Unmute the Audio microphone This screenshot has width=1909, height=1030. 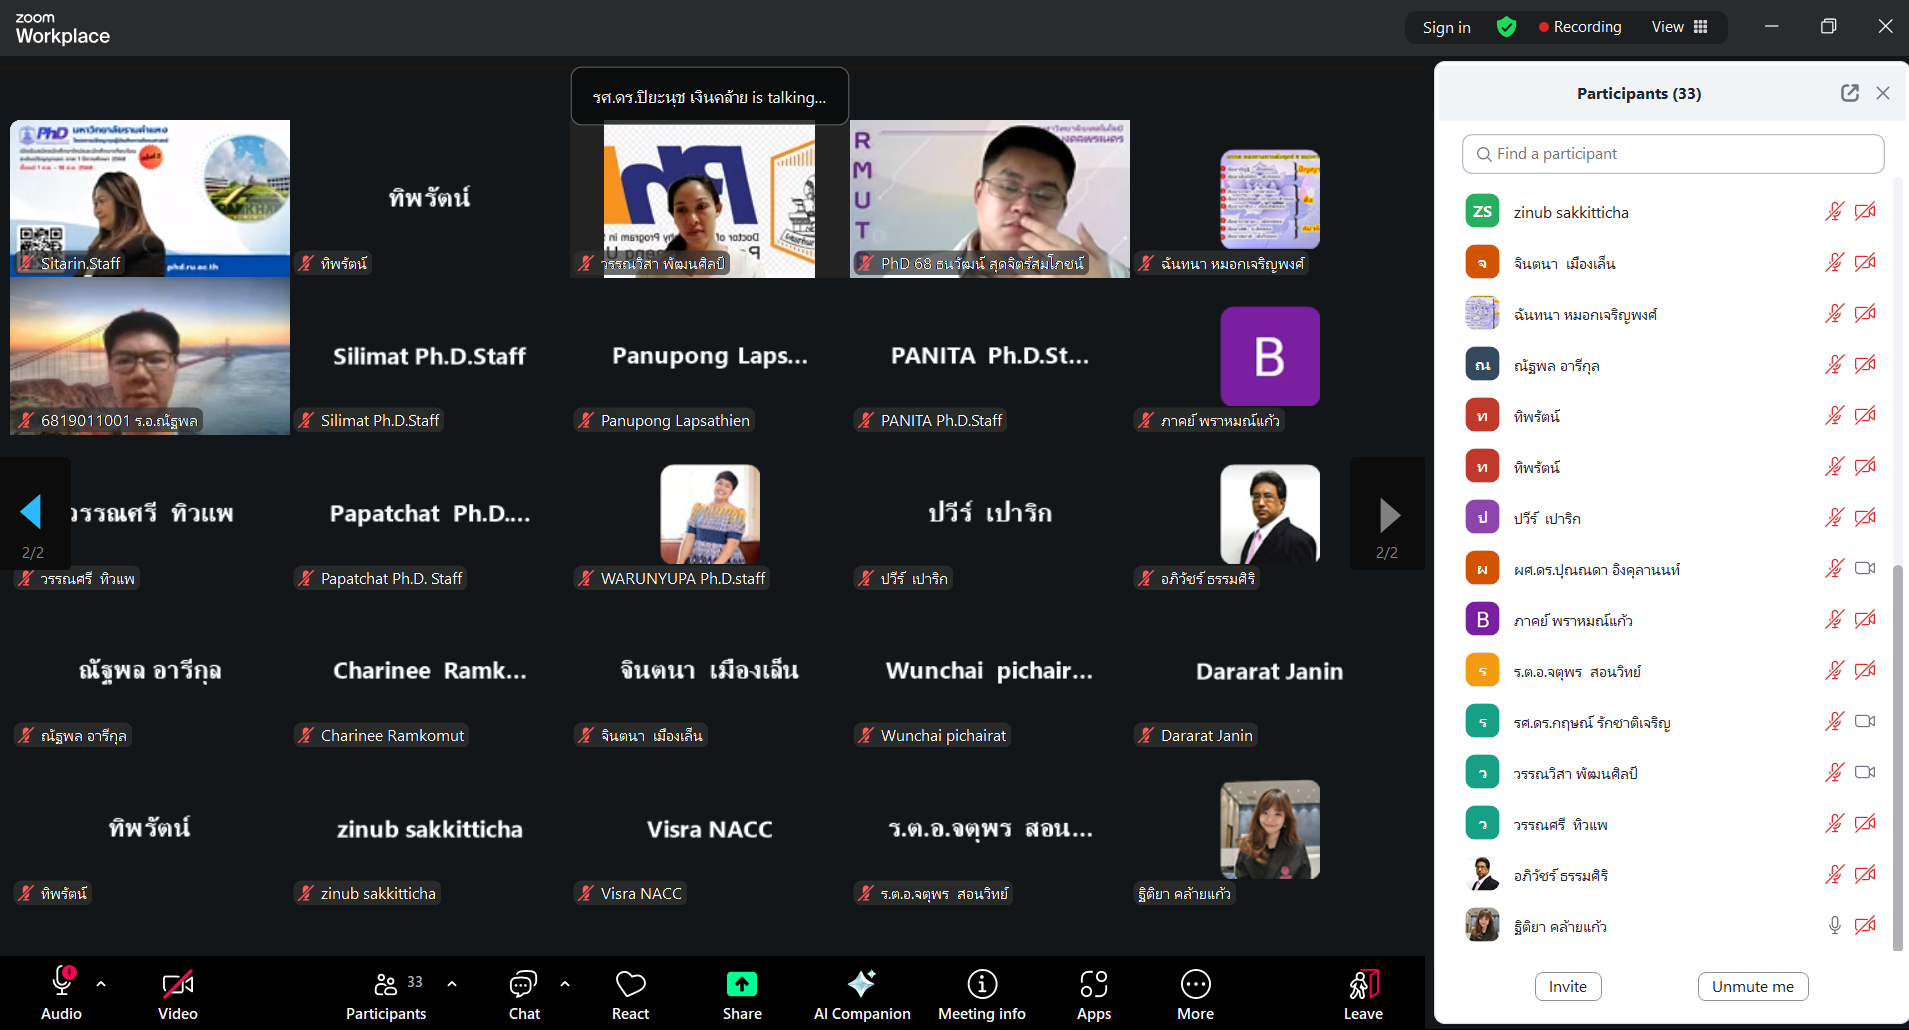[61, 994]
